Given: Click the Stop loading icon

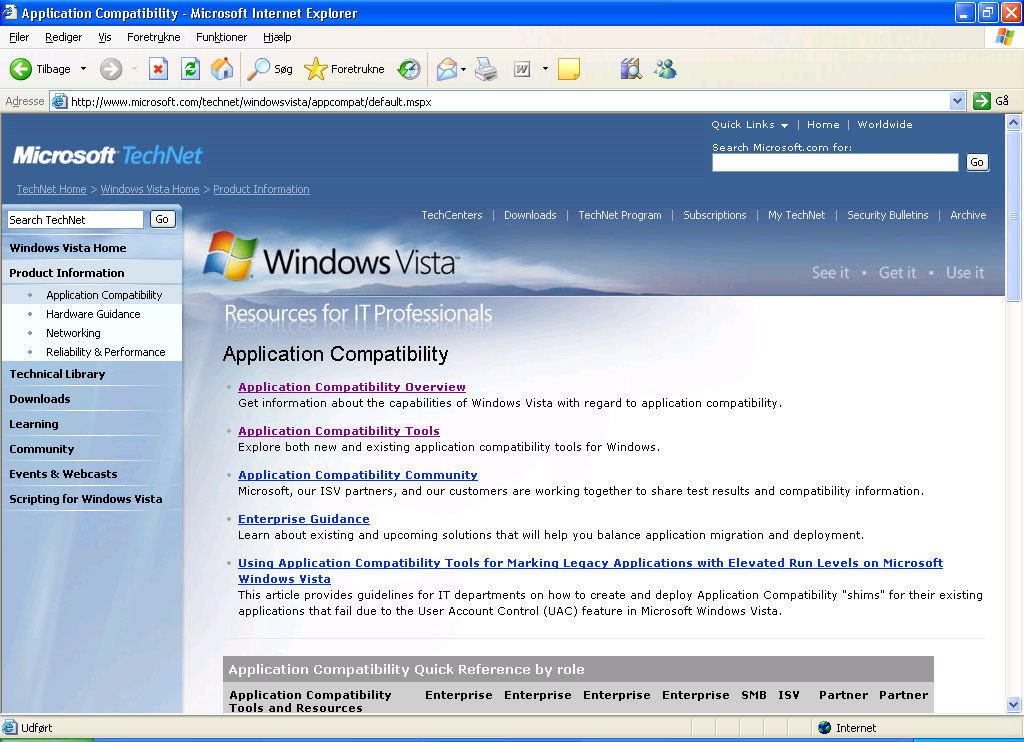Looking at the screenshot, I should click(158, 69).
